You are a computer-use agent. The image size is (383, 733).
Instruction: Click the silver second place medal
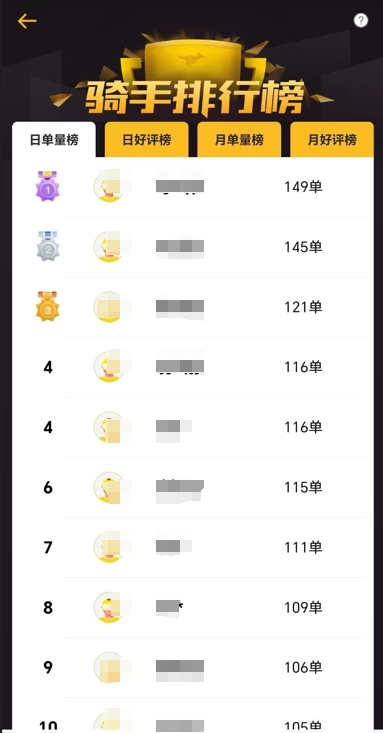[x=48, y=246]
